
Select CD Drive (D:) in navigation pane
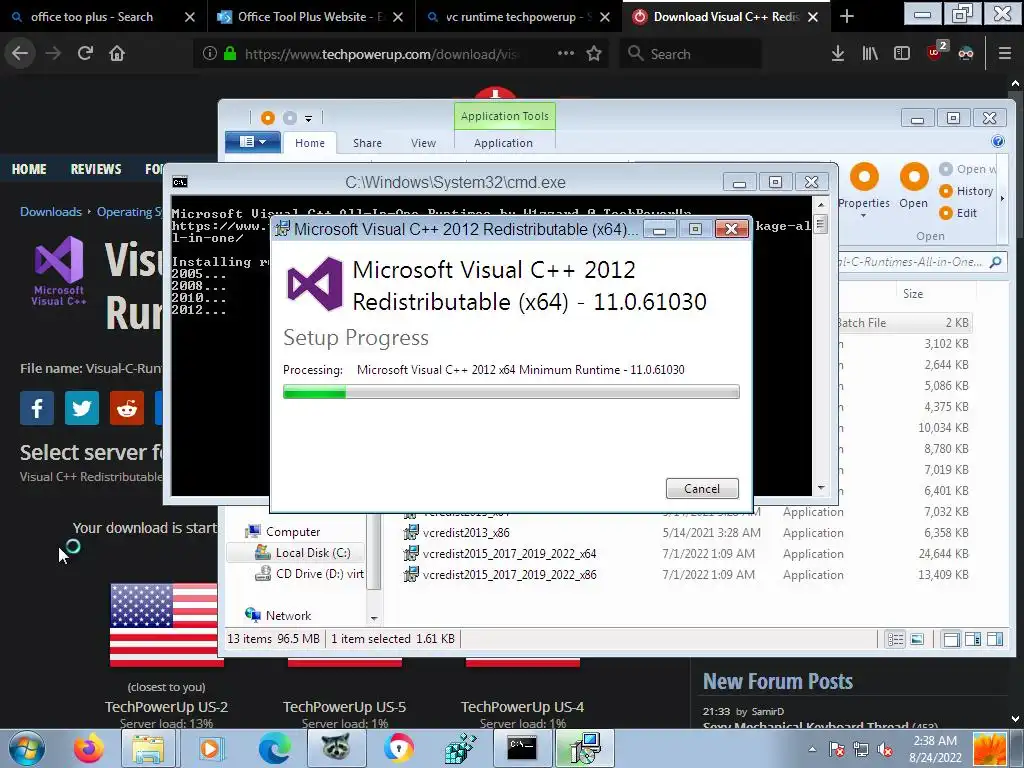[x=310, y=573]
